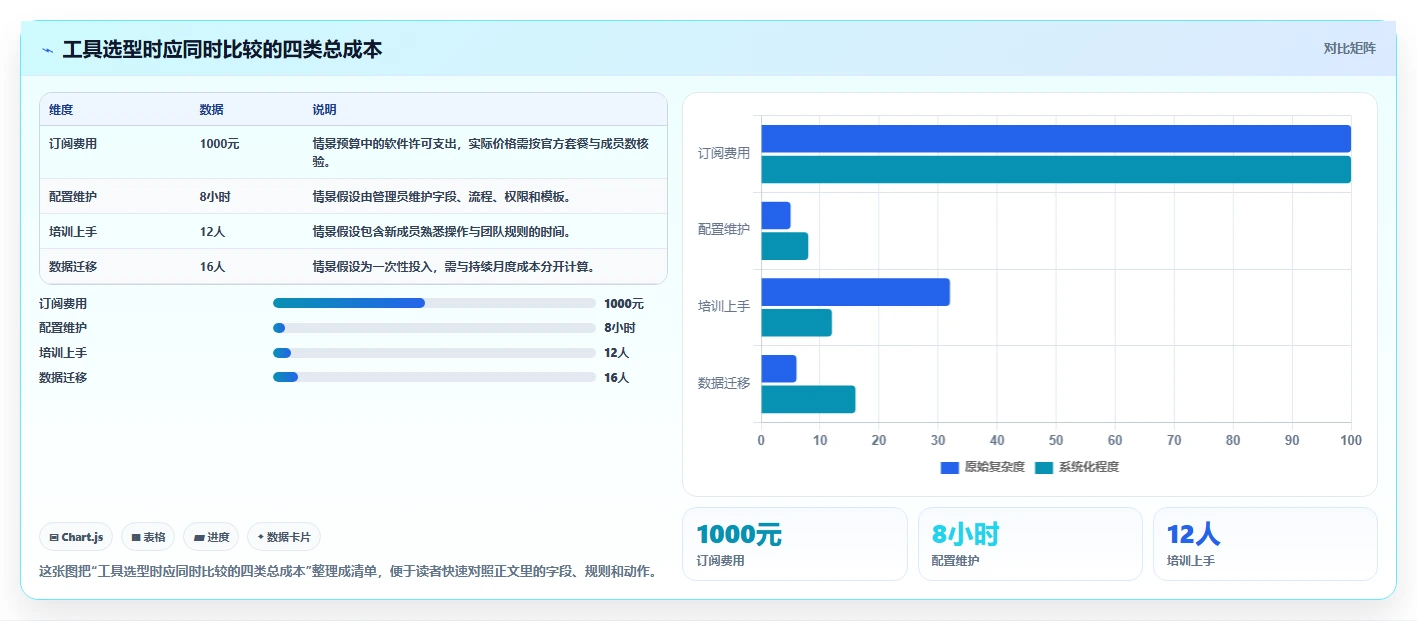The image size is (1417, 621).
Task: Click the 数据迁移 progress bar showing 16人
Action: click(x=434, y=377)
